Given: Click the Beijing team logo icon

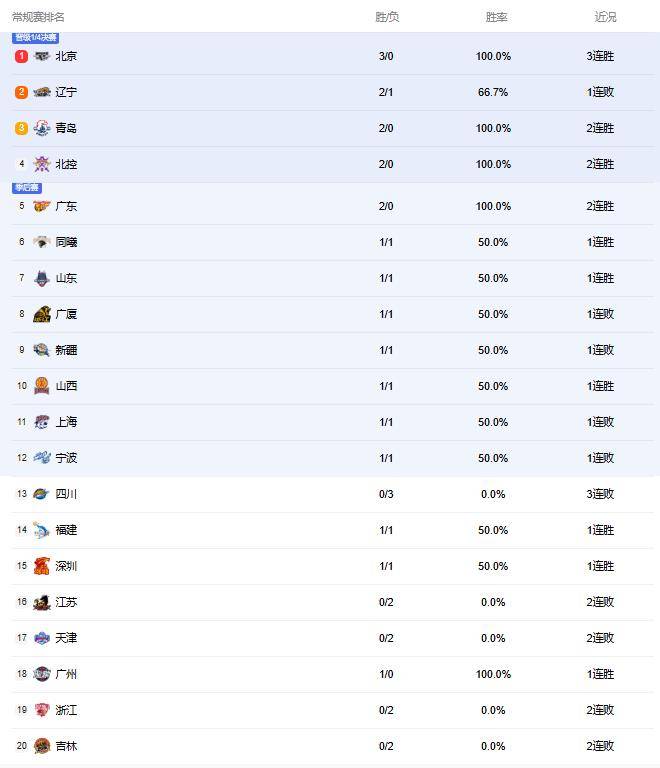Looking at the screenshot, I should point(41,56).
